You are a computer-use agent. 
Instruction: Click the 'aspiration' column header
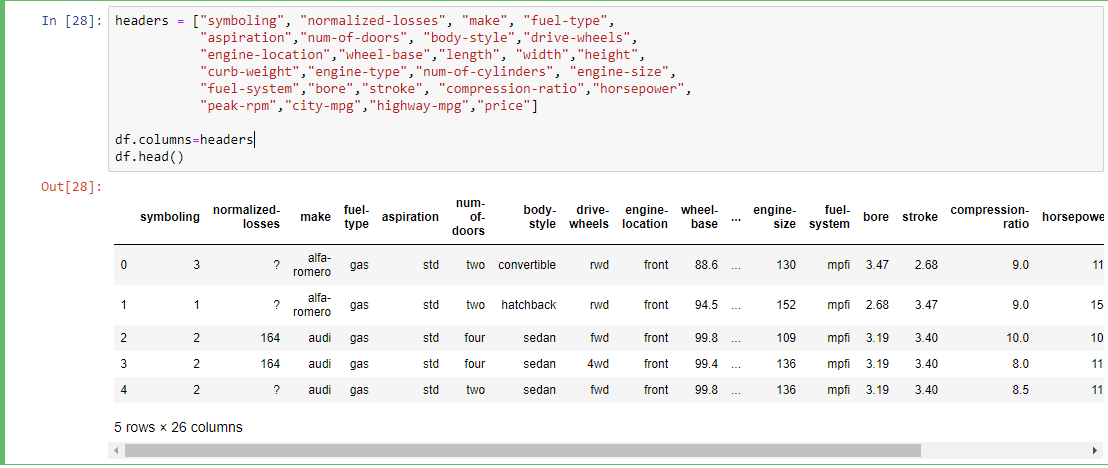tap(410, 217)
